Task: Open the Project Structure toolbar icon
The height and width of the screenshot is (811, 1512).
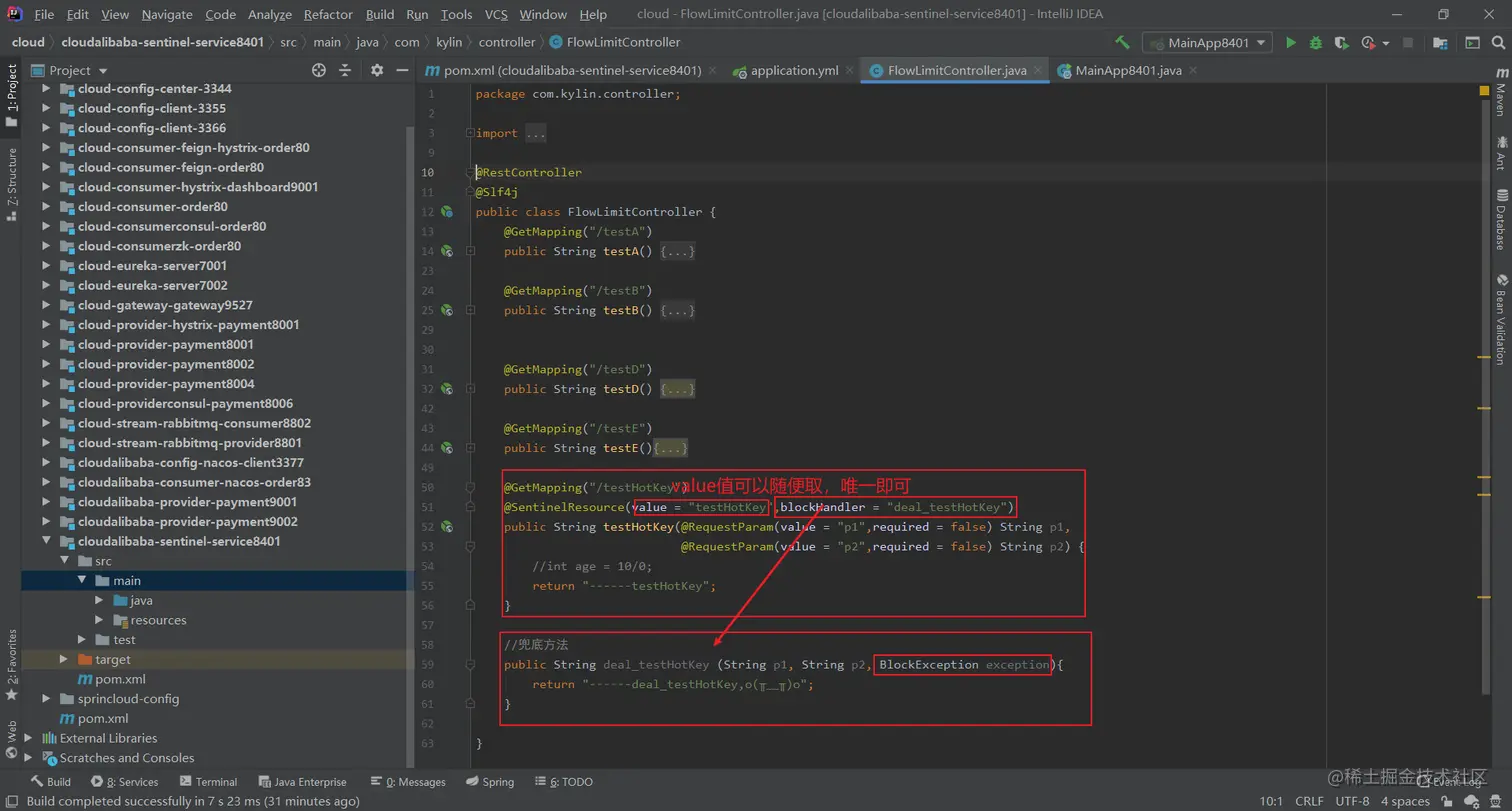Action: 1441,42
